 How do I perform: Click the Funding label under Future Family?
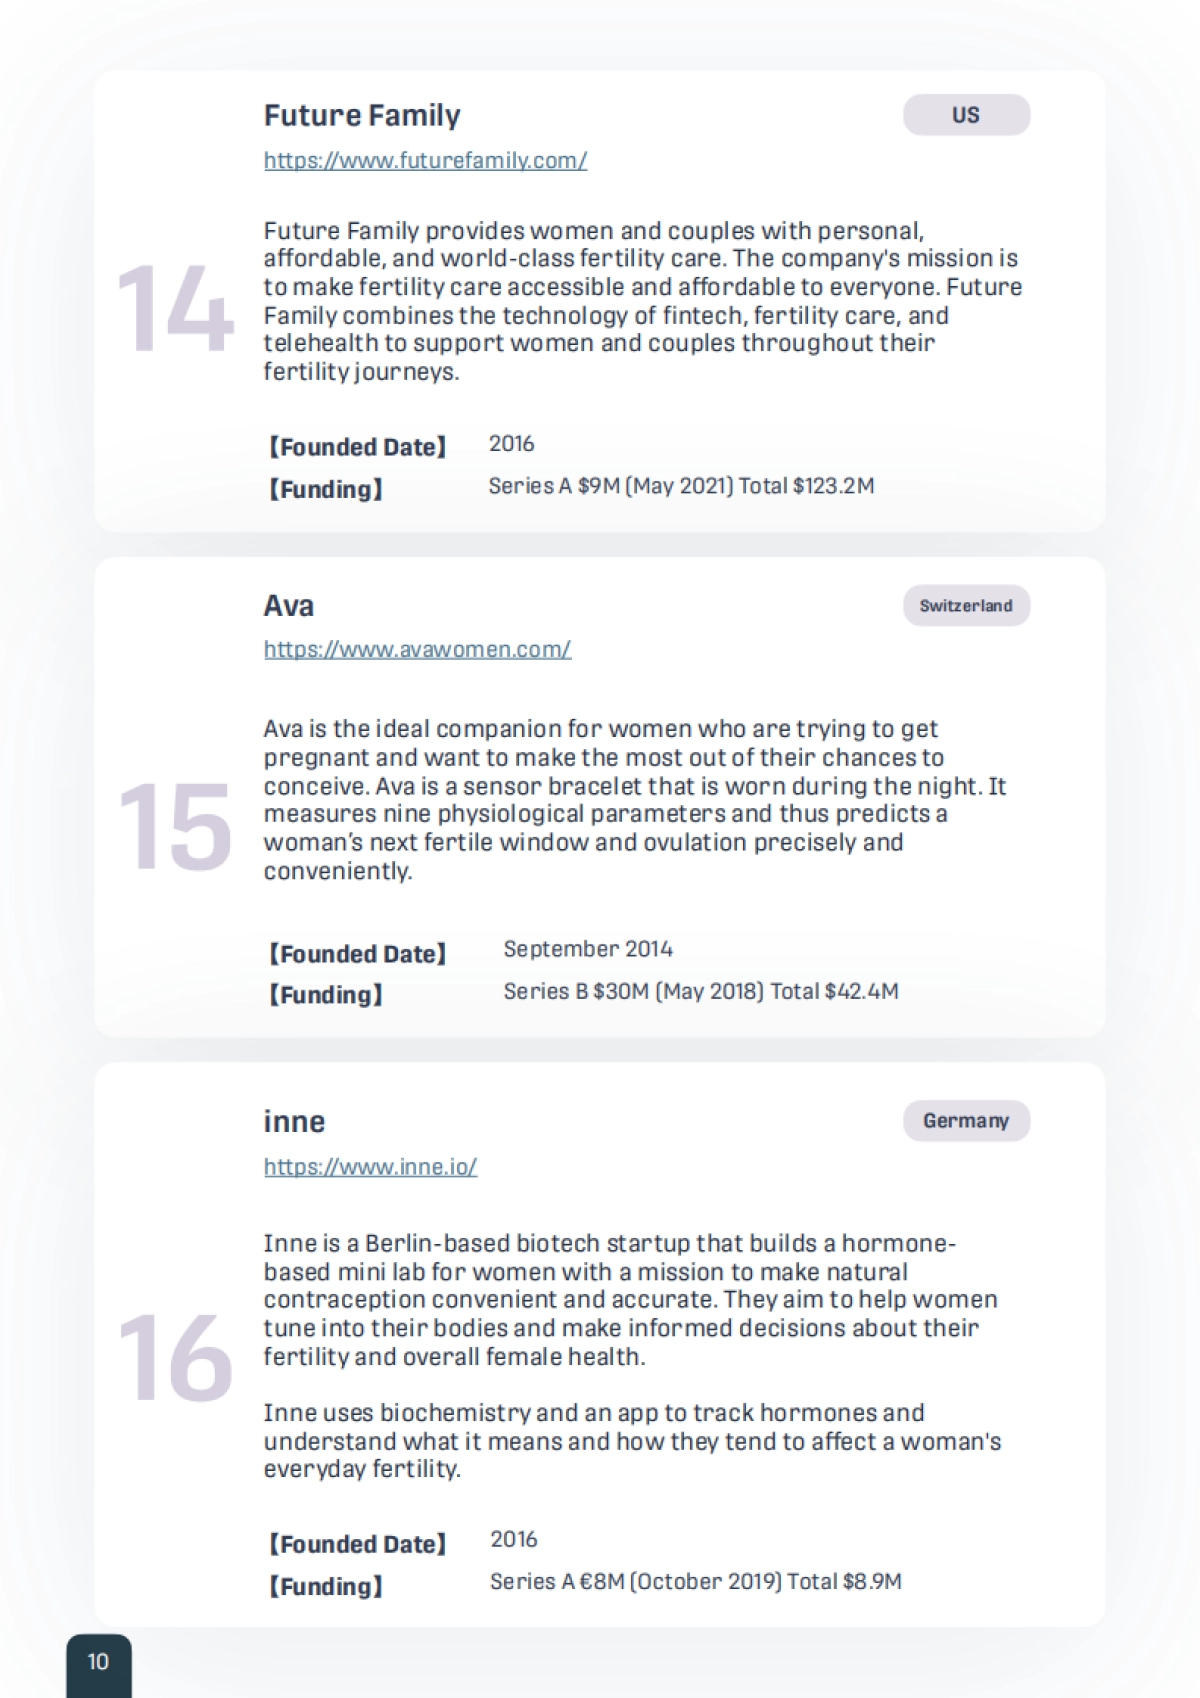[325, 489]
